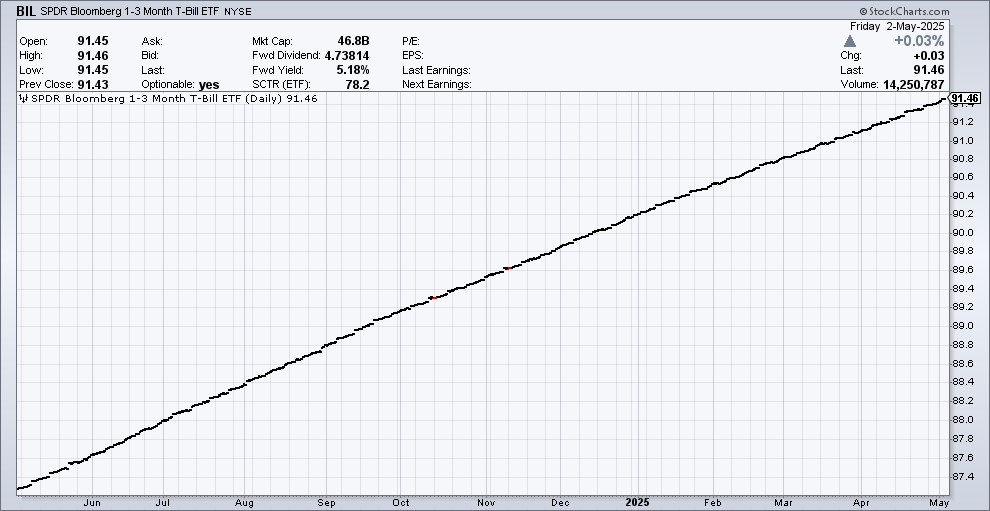Click the 89.6 price axis label
This screenshot has height=511, width=990.
[x=962, y=270]
